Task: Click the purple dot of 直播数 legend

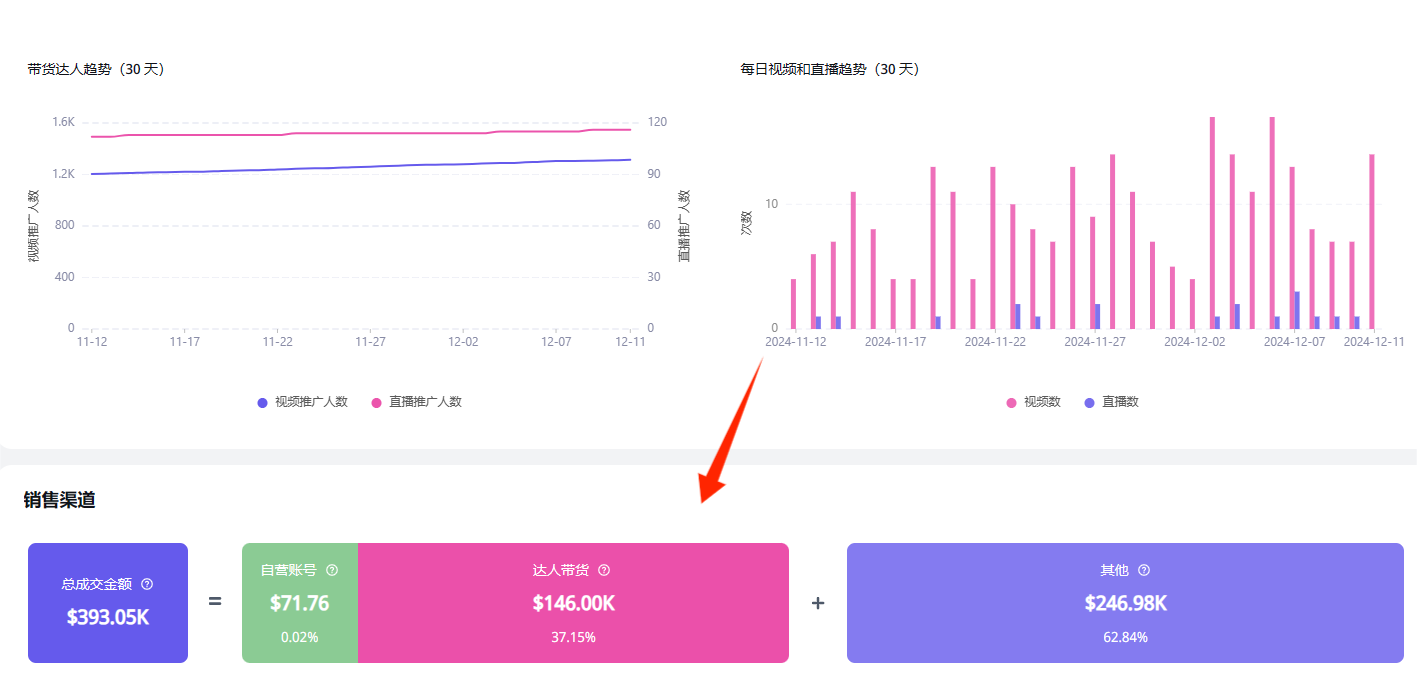Action: click(x=1090, y=402)
